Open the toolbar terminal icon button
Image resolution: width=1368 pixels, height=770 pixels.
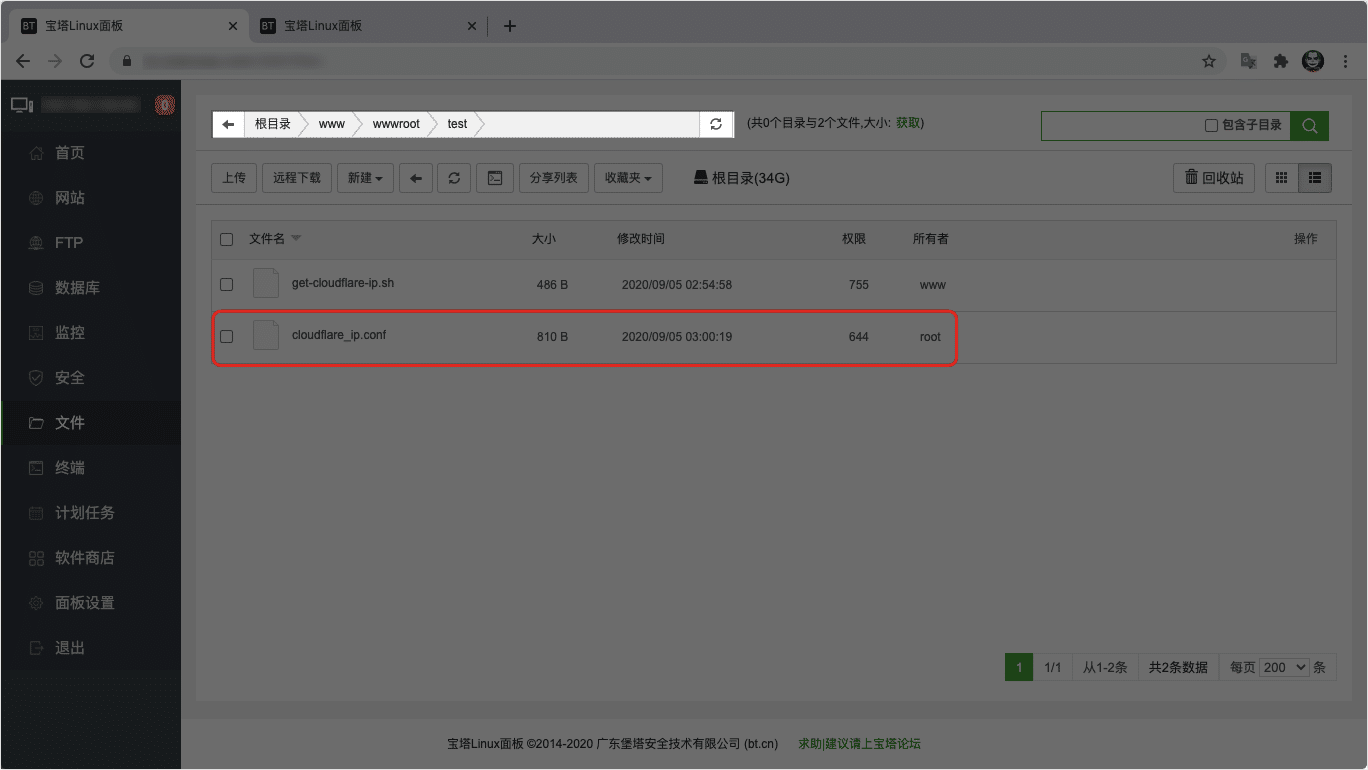pyautogui.click(x=494, y=178)
